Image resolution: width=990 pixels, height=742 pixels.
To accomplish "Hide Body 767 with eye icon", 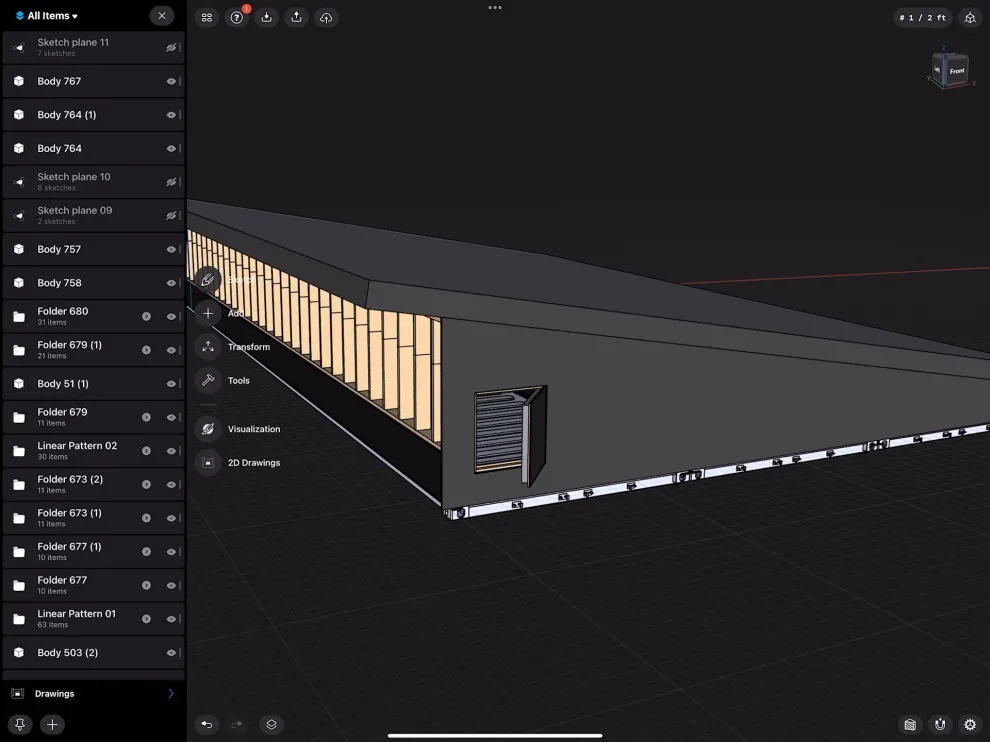I will click(170, 81).
